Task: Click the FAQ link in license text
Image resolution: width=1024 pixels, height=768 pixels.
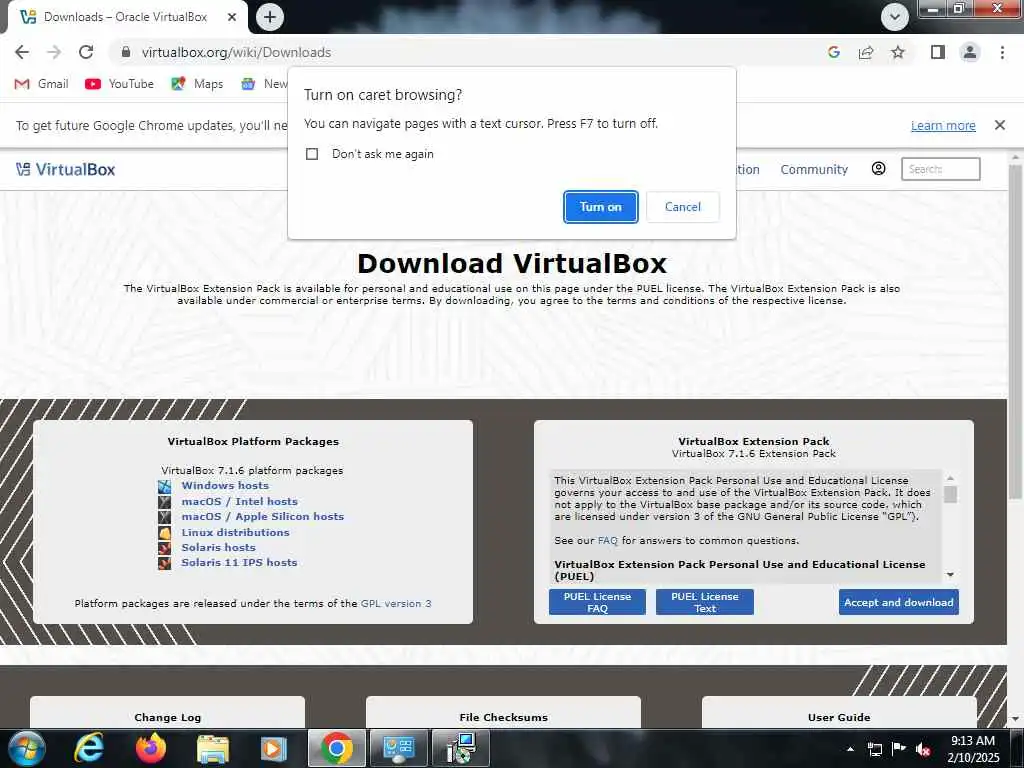Action: (x=607, y=541)
